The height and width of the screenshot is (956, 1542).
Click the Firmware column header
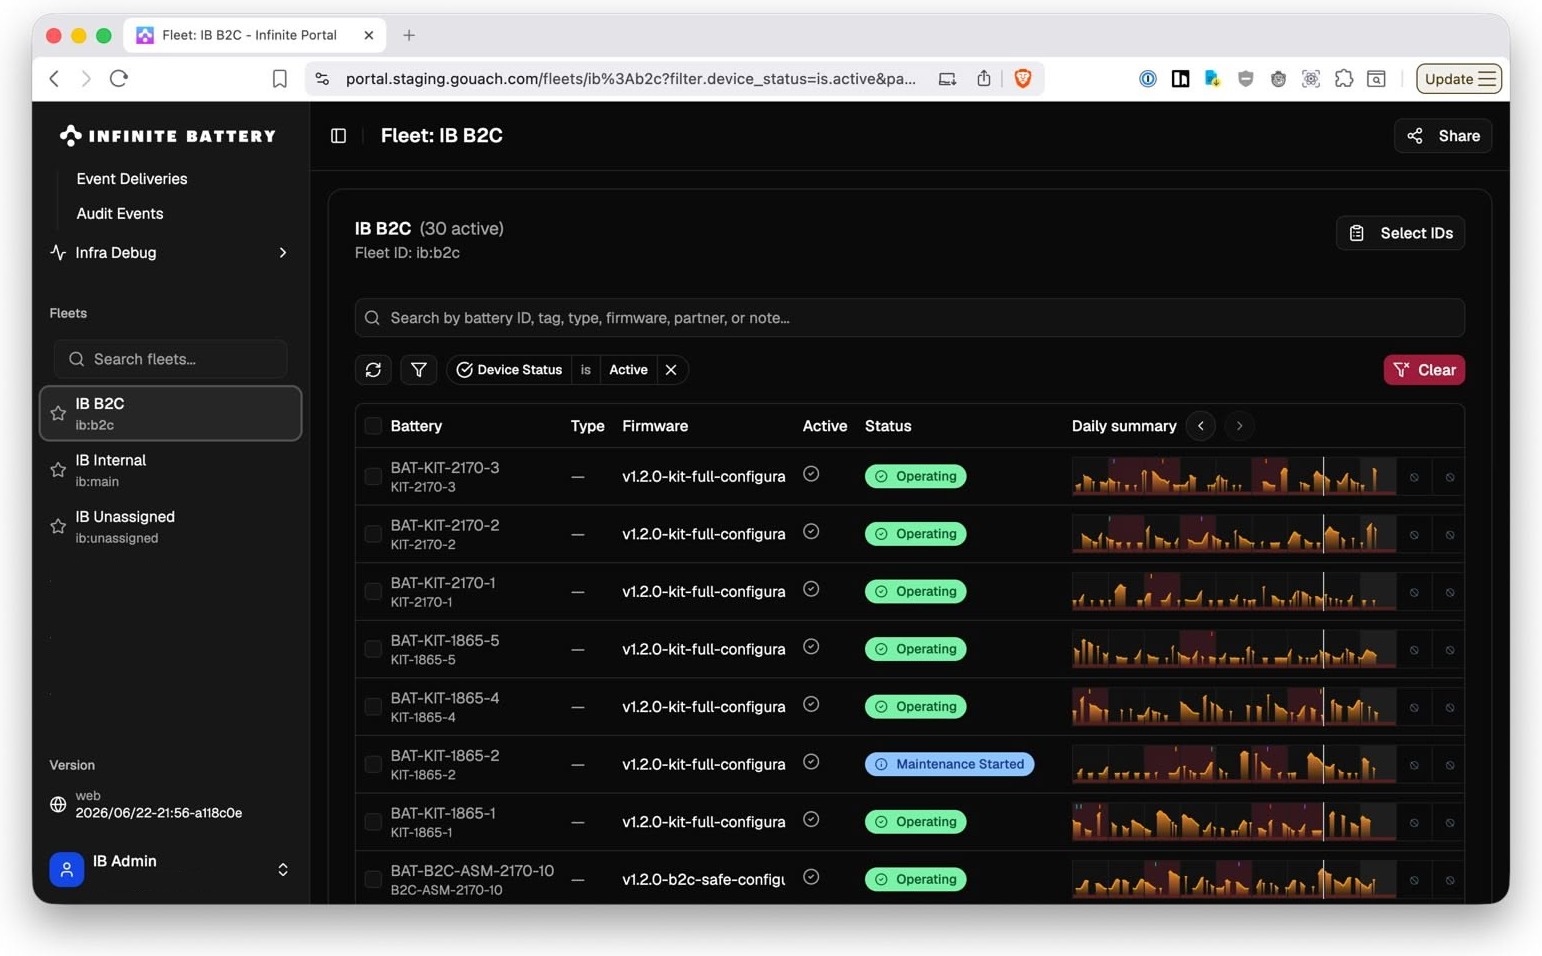[655, 426]
